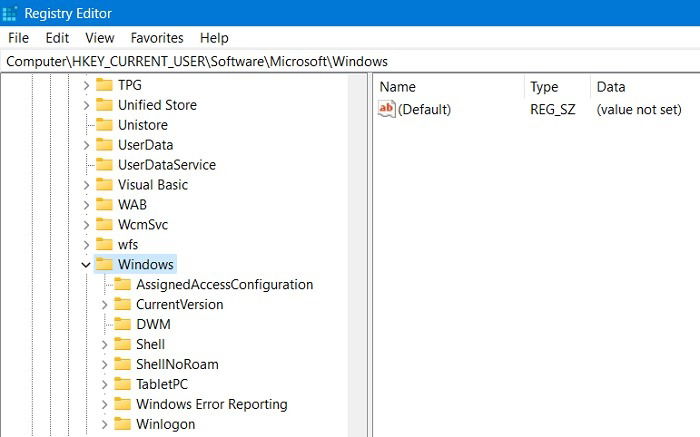700x437 pixels.
Task: Click the Windows Error Reporting folder icon
Action: pos(122,404)
